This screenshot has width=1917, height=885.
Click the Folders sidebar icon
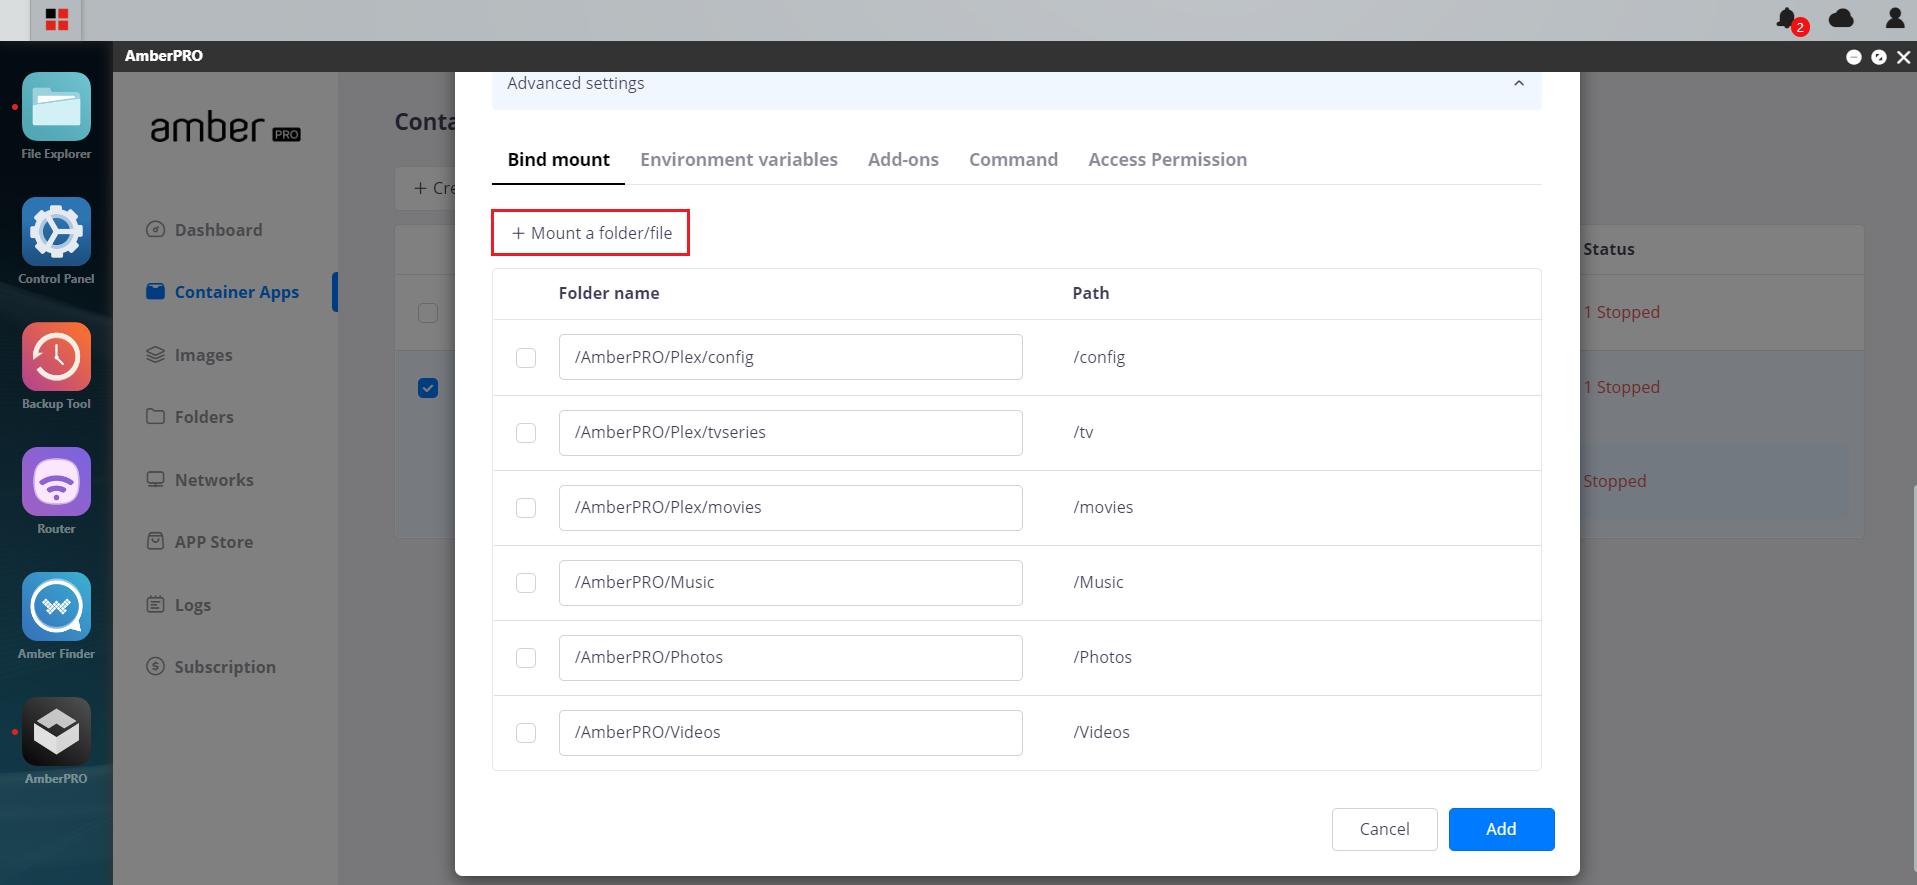155,416
